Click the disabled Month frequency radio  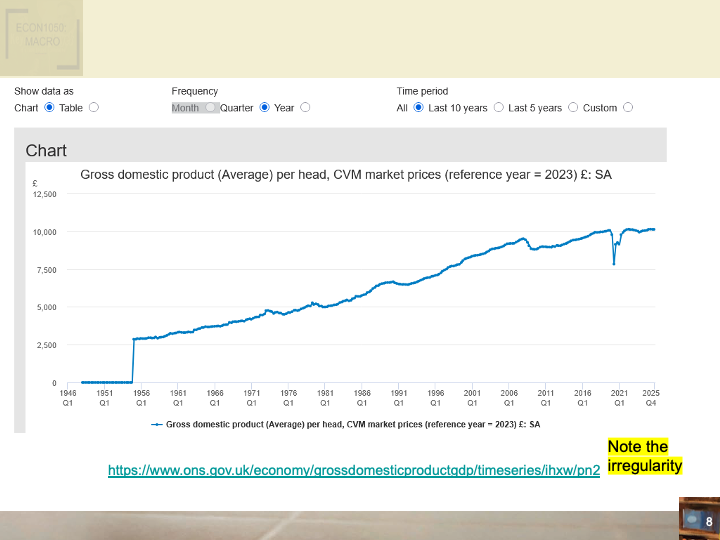[x=210, y=108]
